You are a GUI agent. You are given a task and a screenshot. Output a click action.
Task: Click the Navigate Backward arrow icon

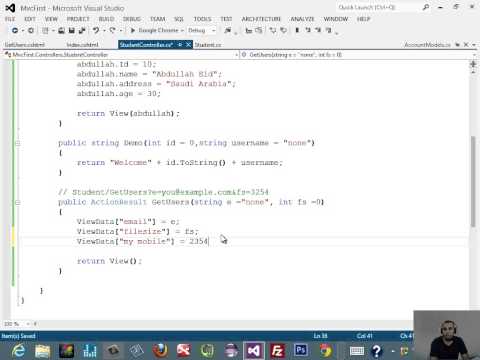tap(15, 30)
